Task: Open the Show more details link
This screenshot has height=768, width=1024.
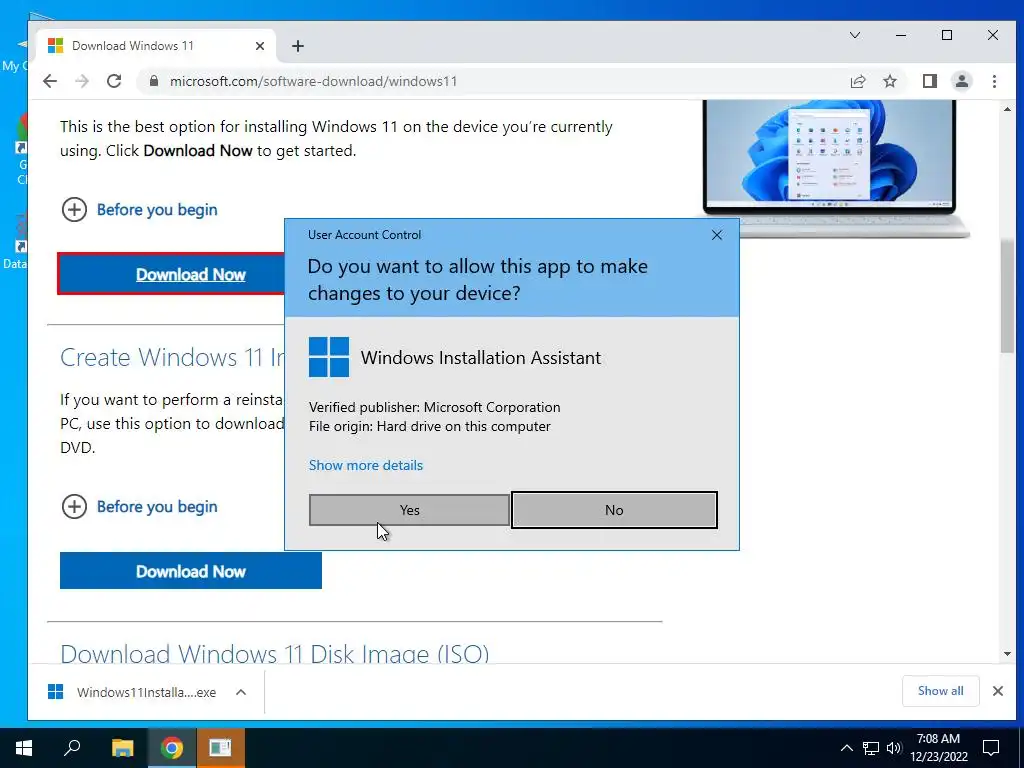Action: pyautogui.click(x=366, y=465)
